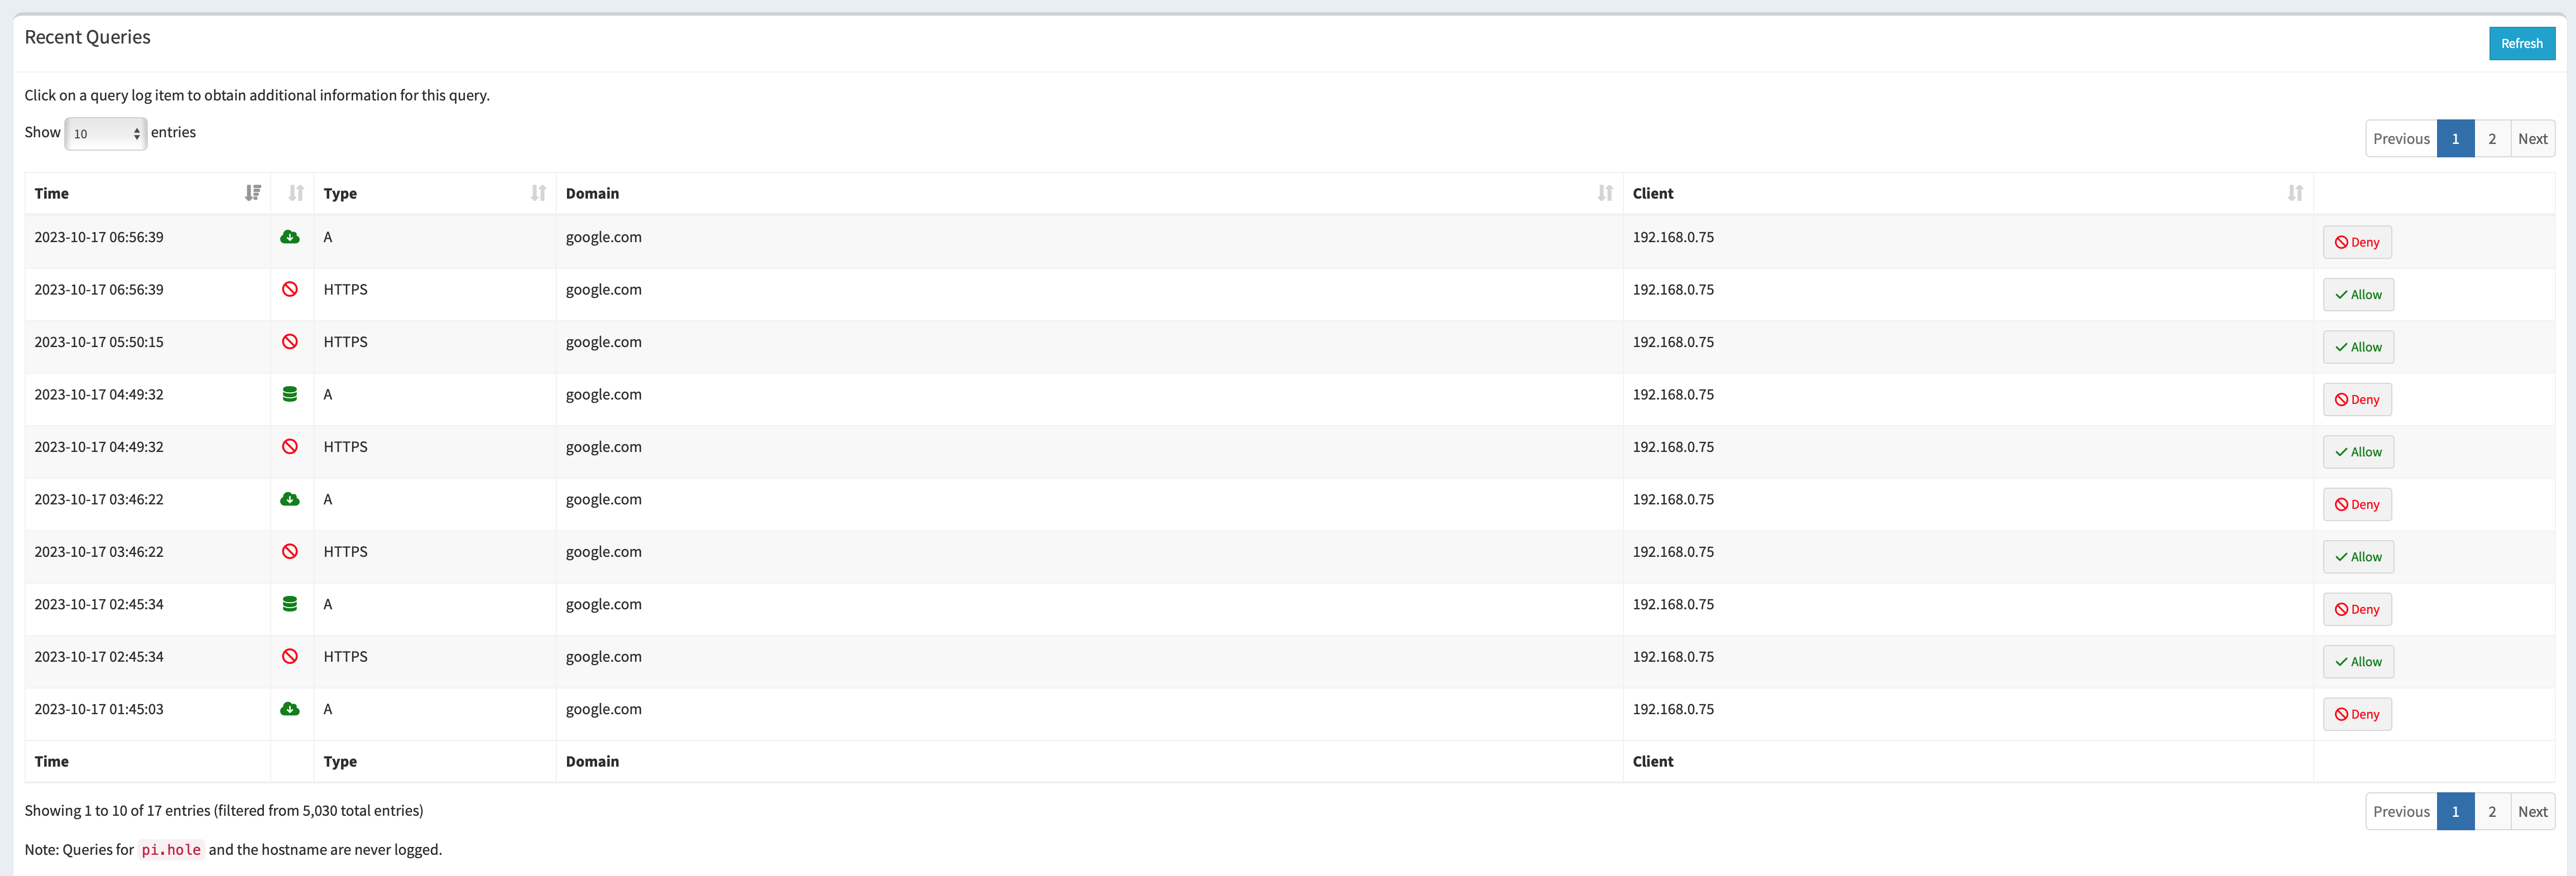Sort by the status column icon
2576x876 pixels.
pyautogui.click(x=295, y=193)
